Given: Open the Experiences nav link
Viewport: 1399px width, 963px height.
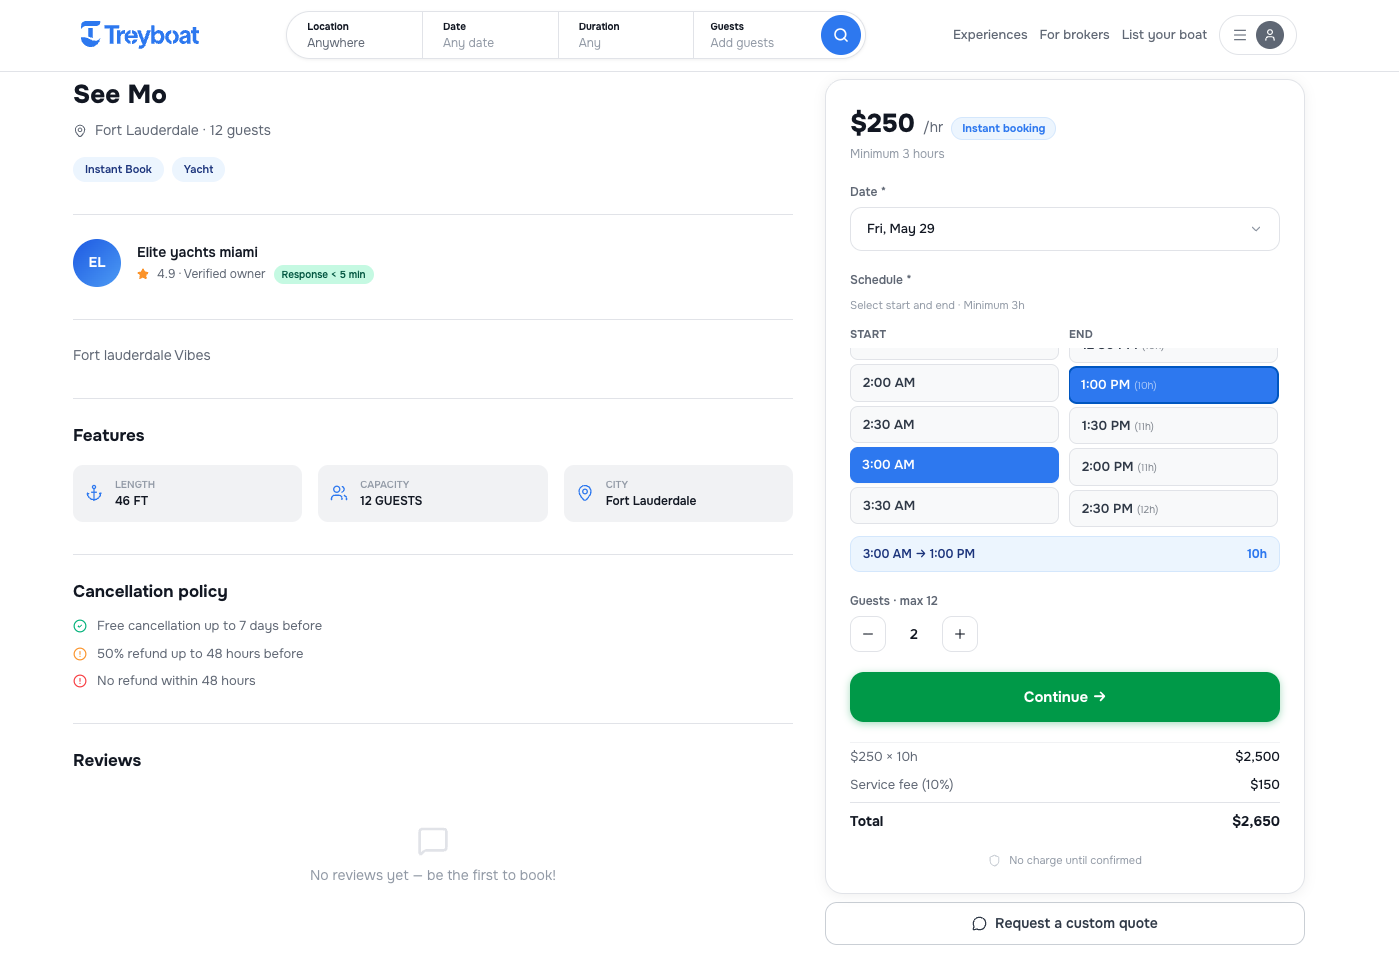Looking at the screenshot, I should point(990,35).
